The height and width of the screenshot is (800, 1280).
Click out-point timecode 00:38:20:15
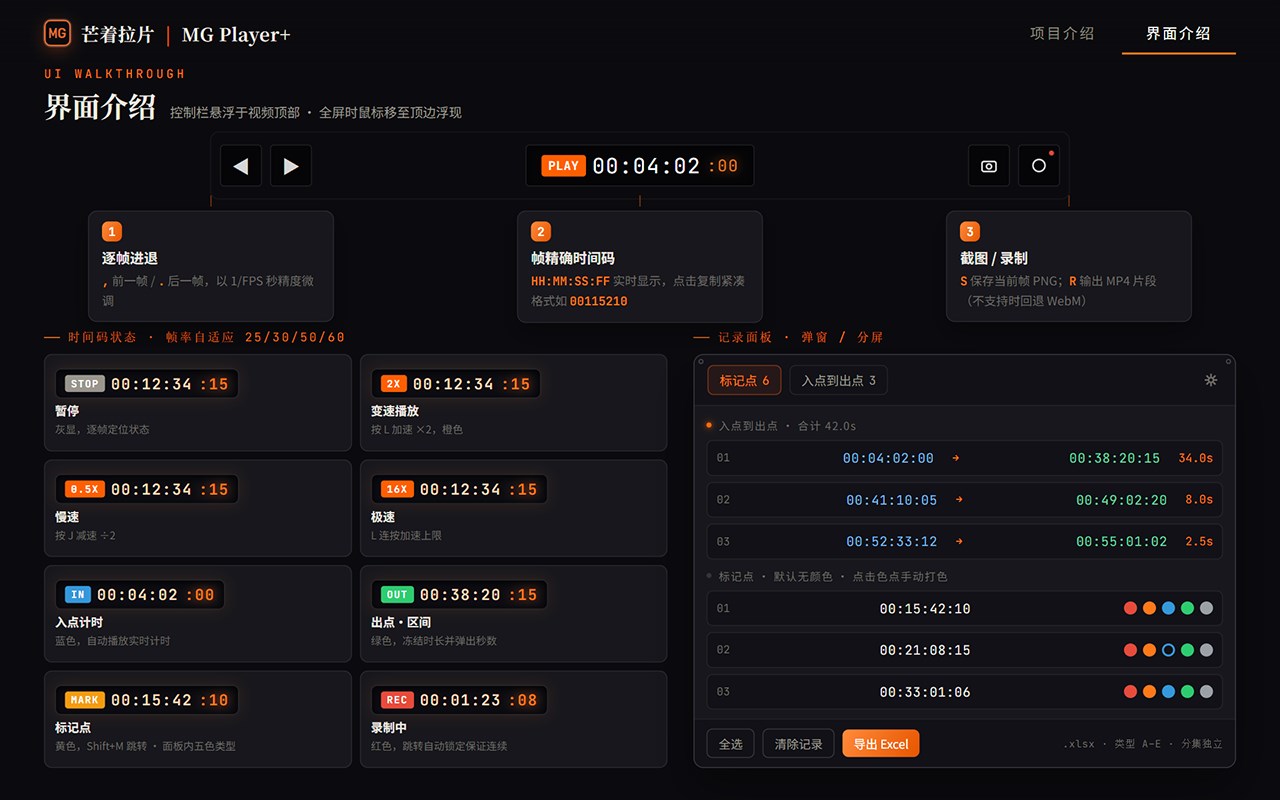1114,458
